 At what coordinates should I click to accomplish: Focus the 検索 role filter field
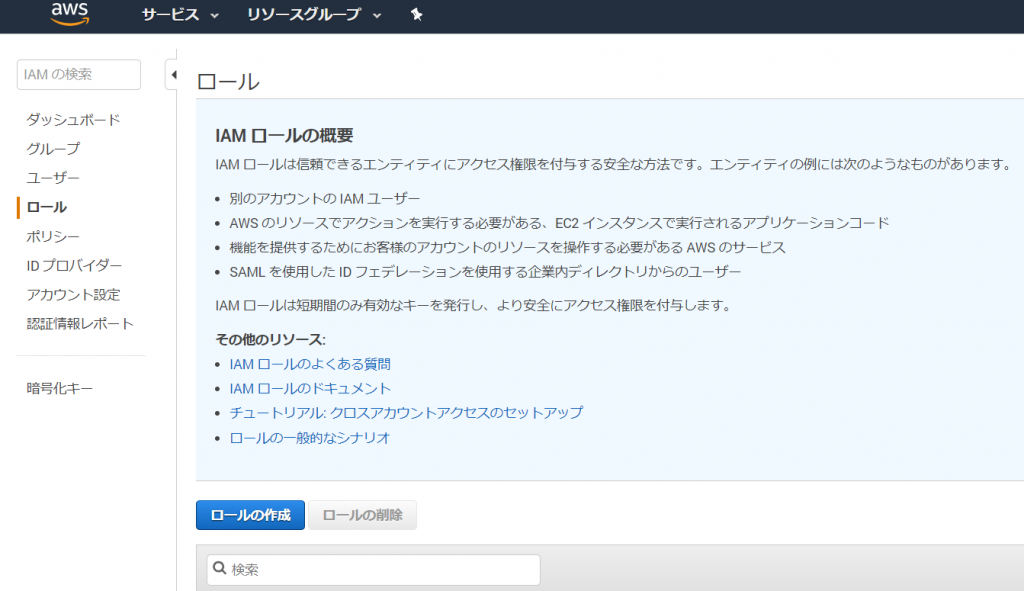click(x=374, y=569)
